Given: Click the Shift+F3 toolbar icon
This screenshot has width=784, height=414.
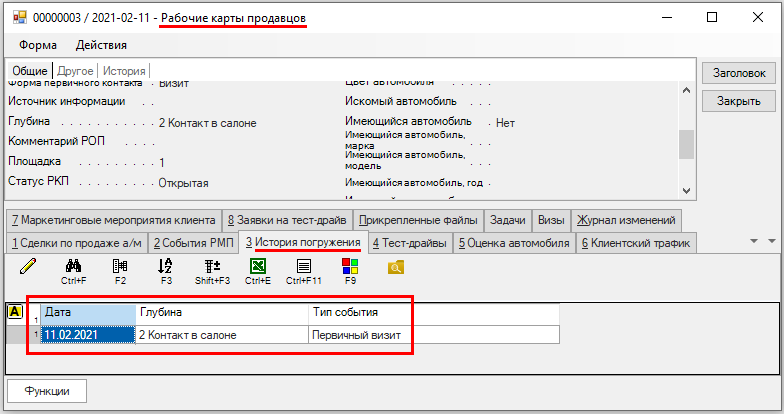Looking at the screenshot, I should [212, 267].
